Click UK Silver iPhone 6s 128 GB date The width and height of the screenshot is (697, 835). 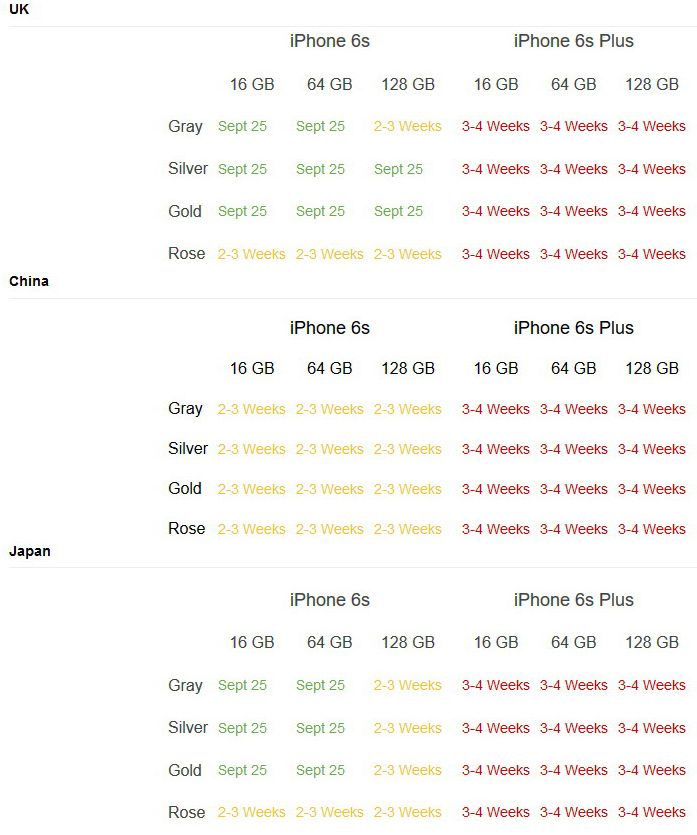tap(398, 170)
